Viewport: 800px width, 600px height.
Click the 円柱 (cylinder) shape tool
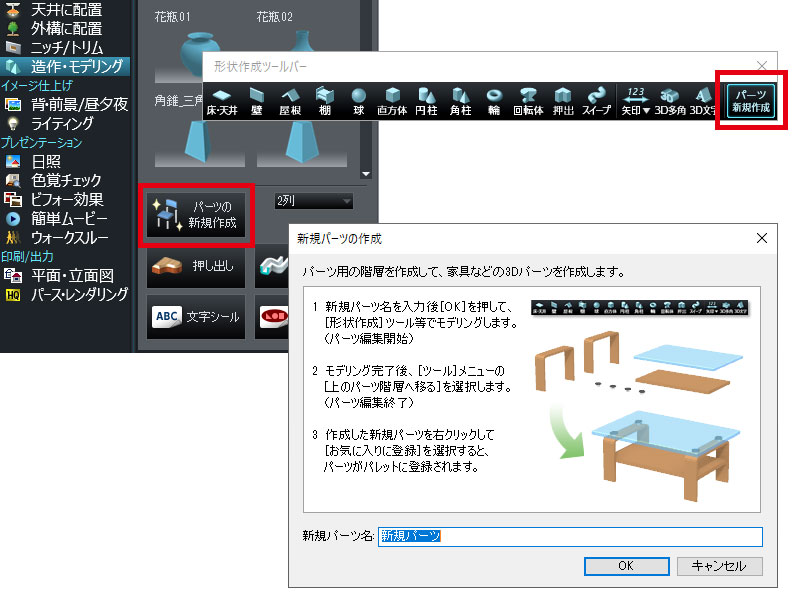coord(426,102)
